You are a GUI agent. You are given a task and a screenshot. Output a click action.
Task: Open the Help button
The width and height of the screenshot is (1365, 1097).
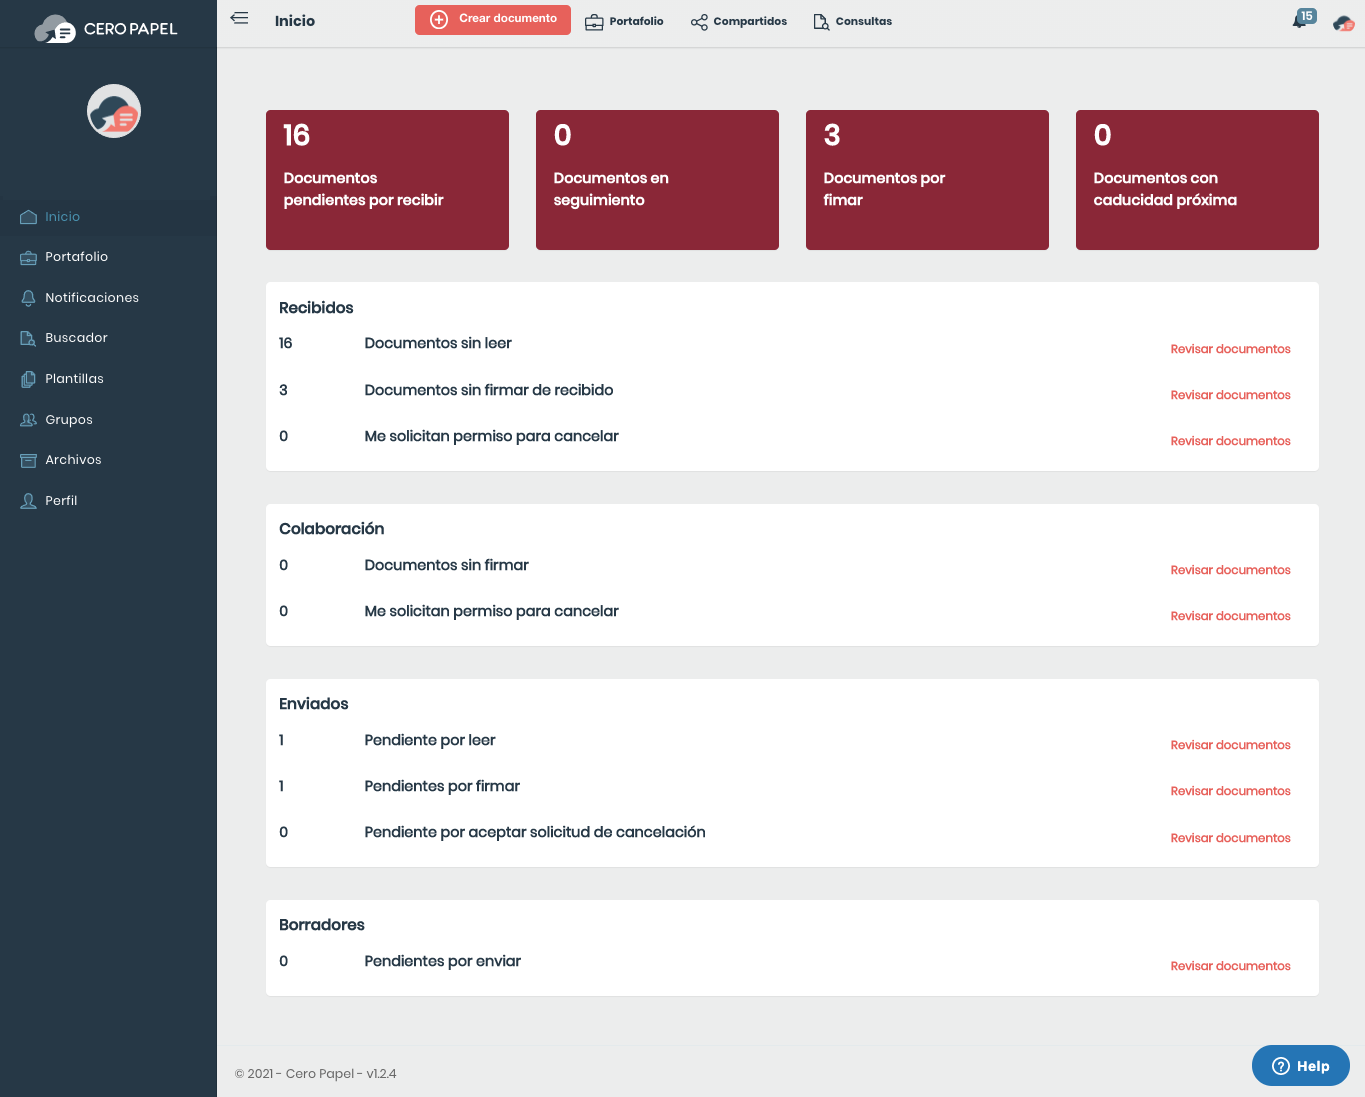1300,1065
